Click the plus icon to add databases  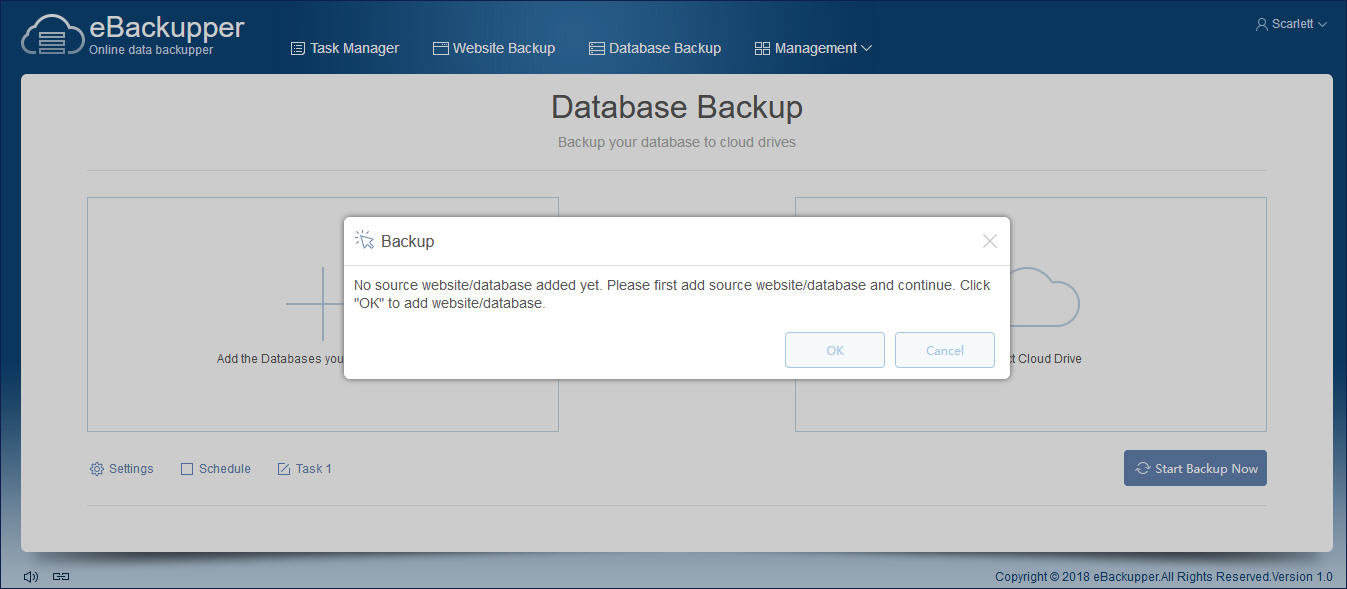pos(321,304)
